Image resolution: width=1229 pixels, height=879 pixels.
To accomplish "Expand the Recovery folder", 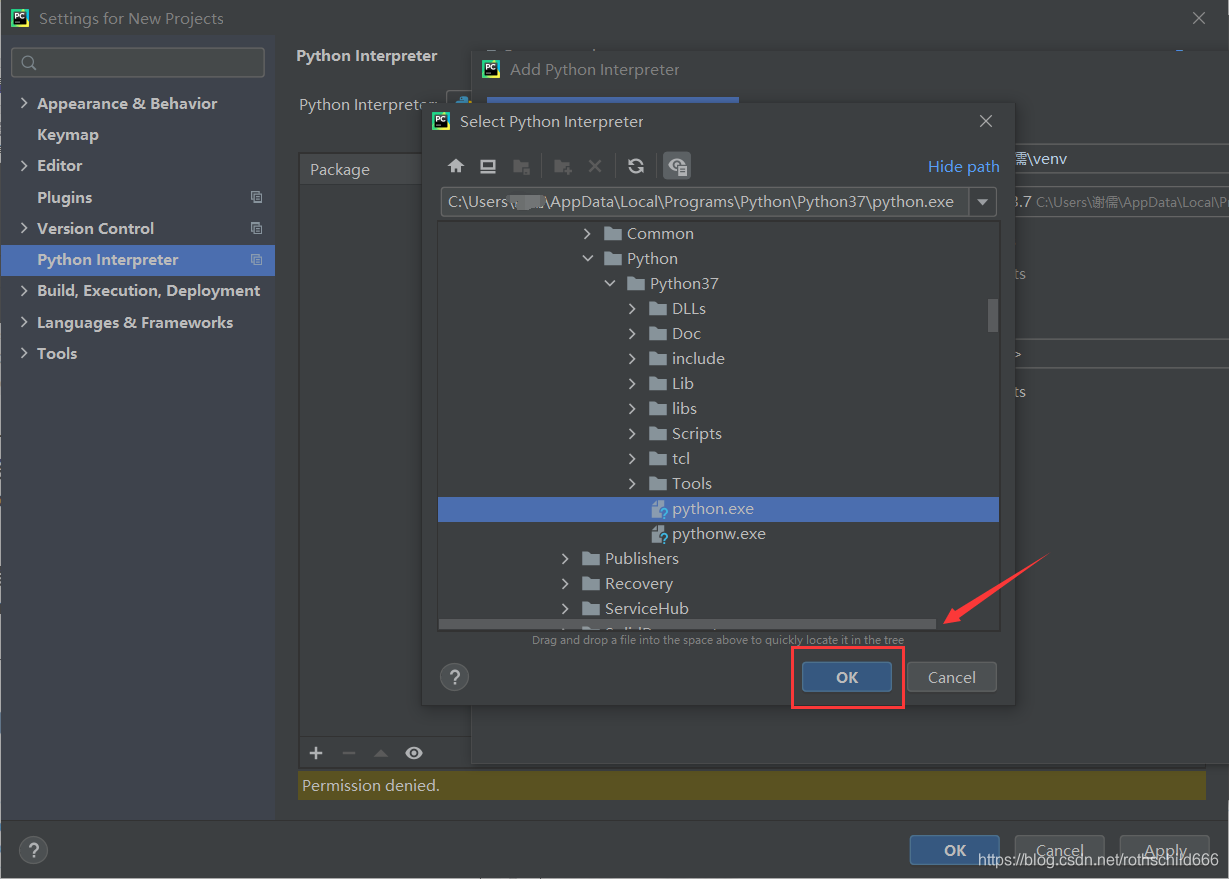I will 566,584.
